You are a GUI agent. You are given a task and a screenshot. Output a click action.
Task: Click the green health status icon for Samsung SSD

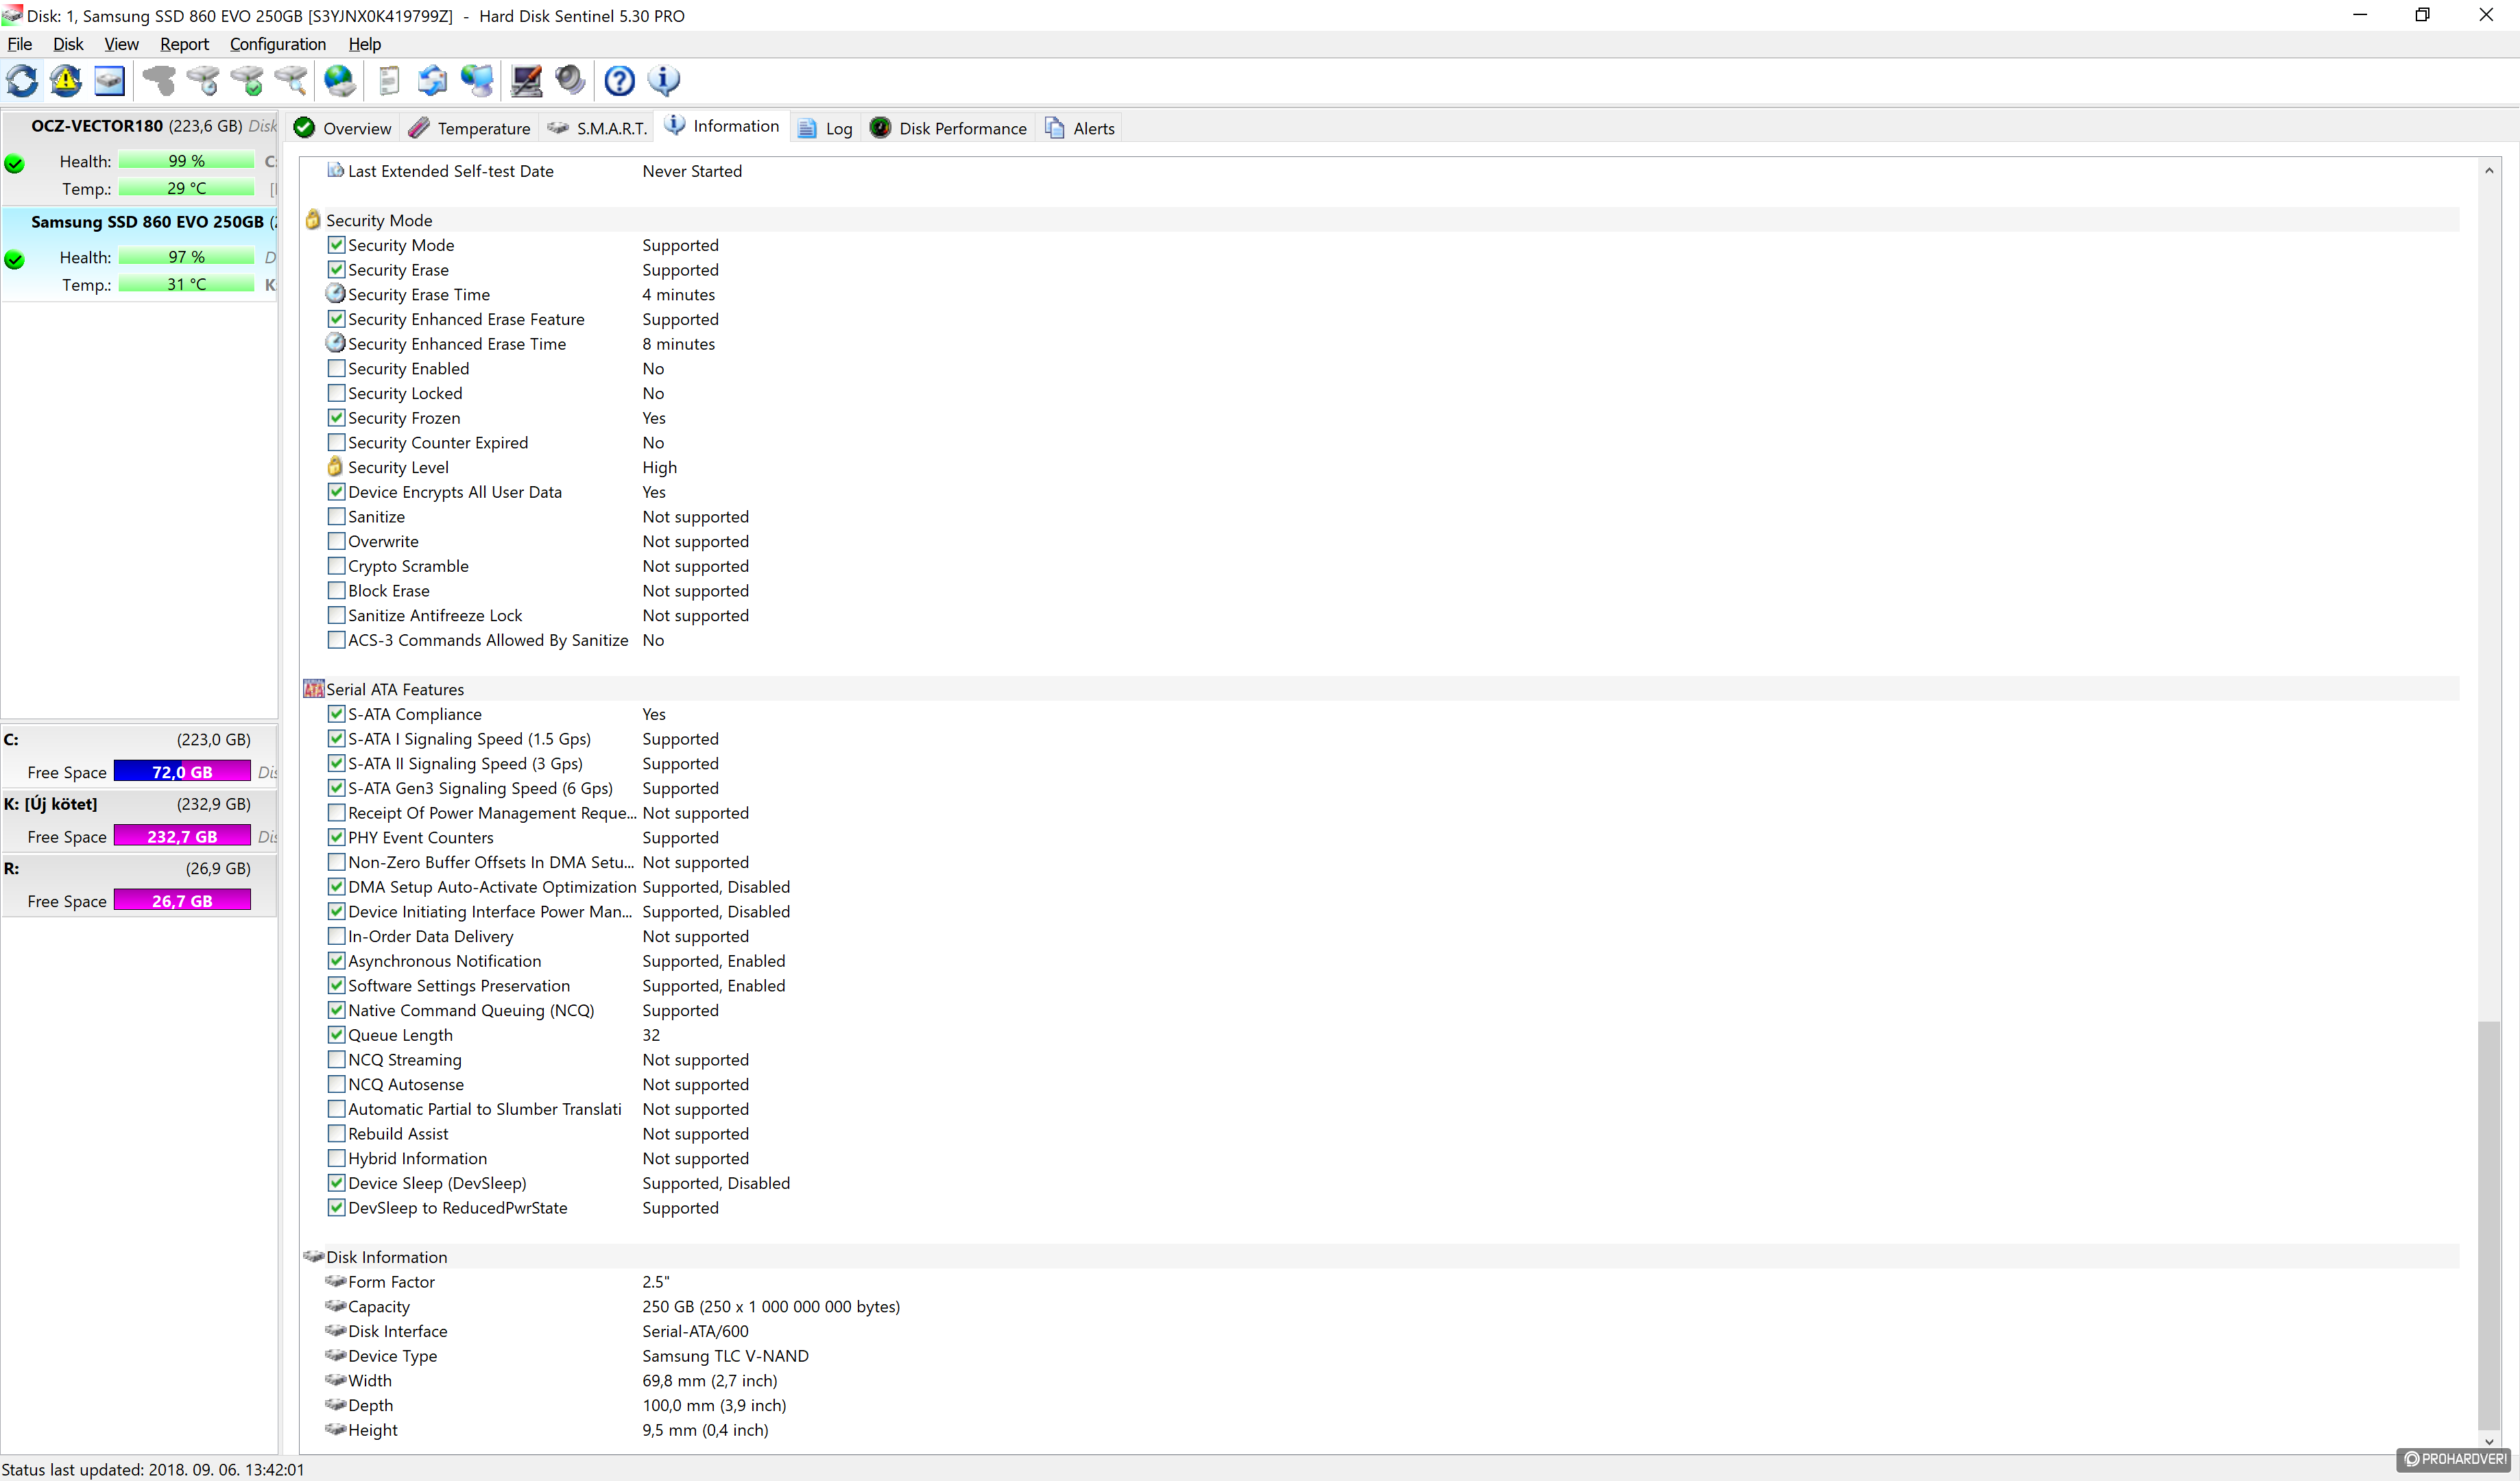14,259
